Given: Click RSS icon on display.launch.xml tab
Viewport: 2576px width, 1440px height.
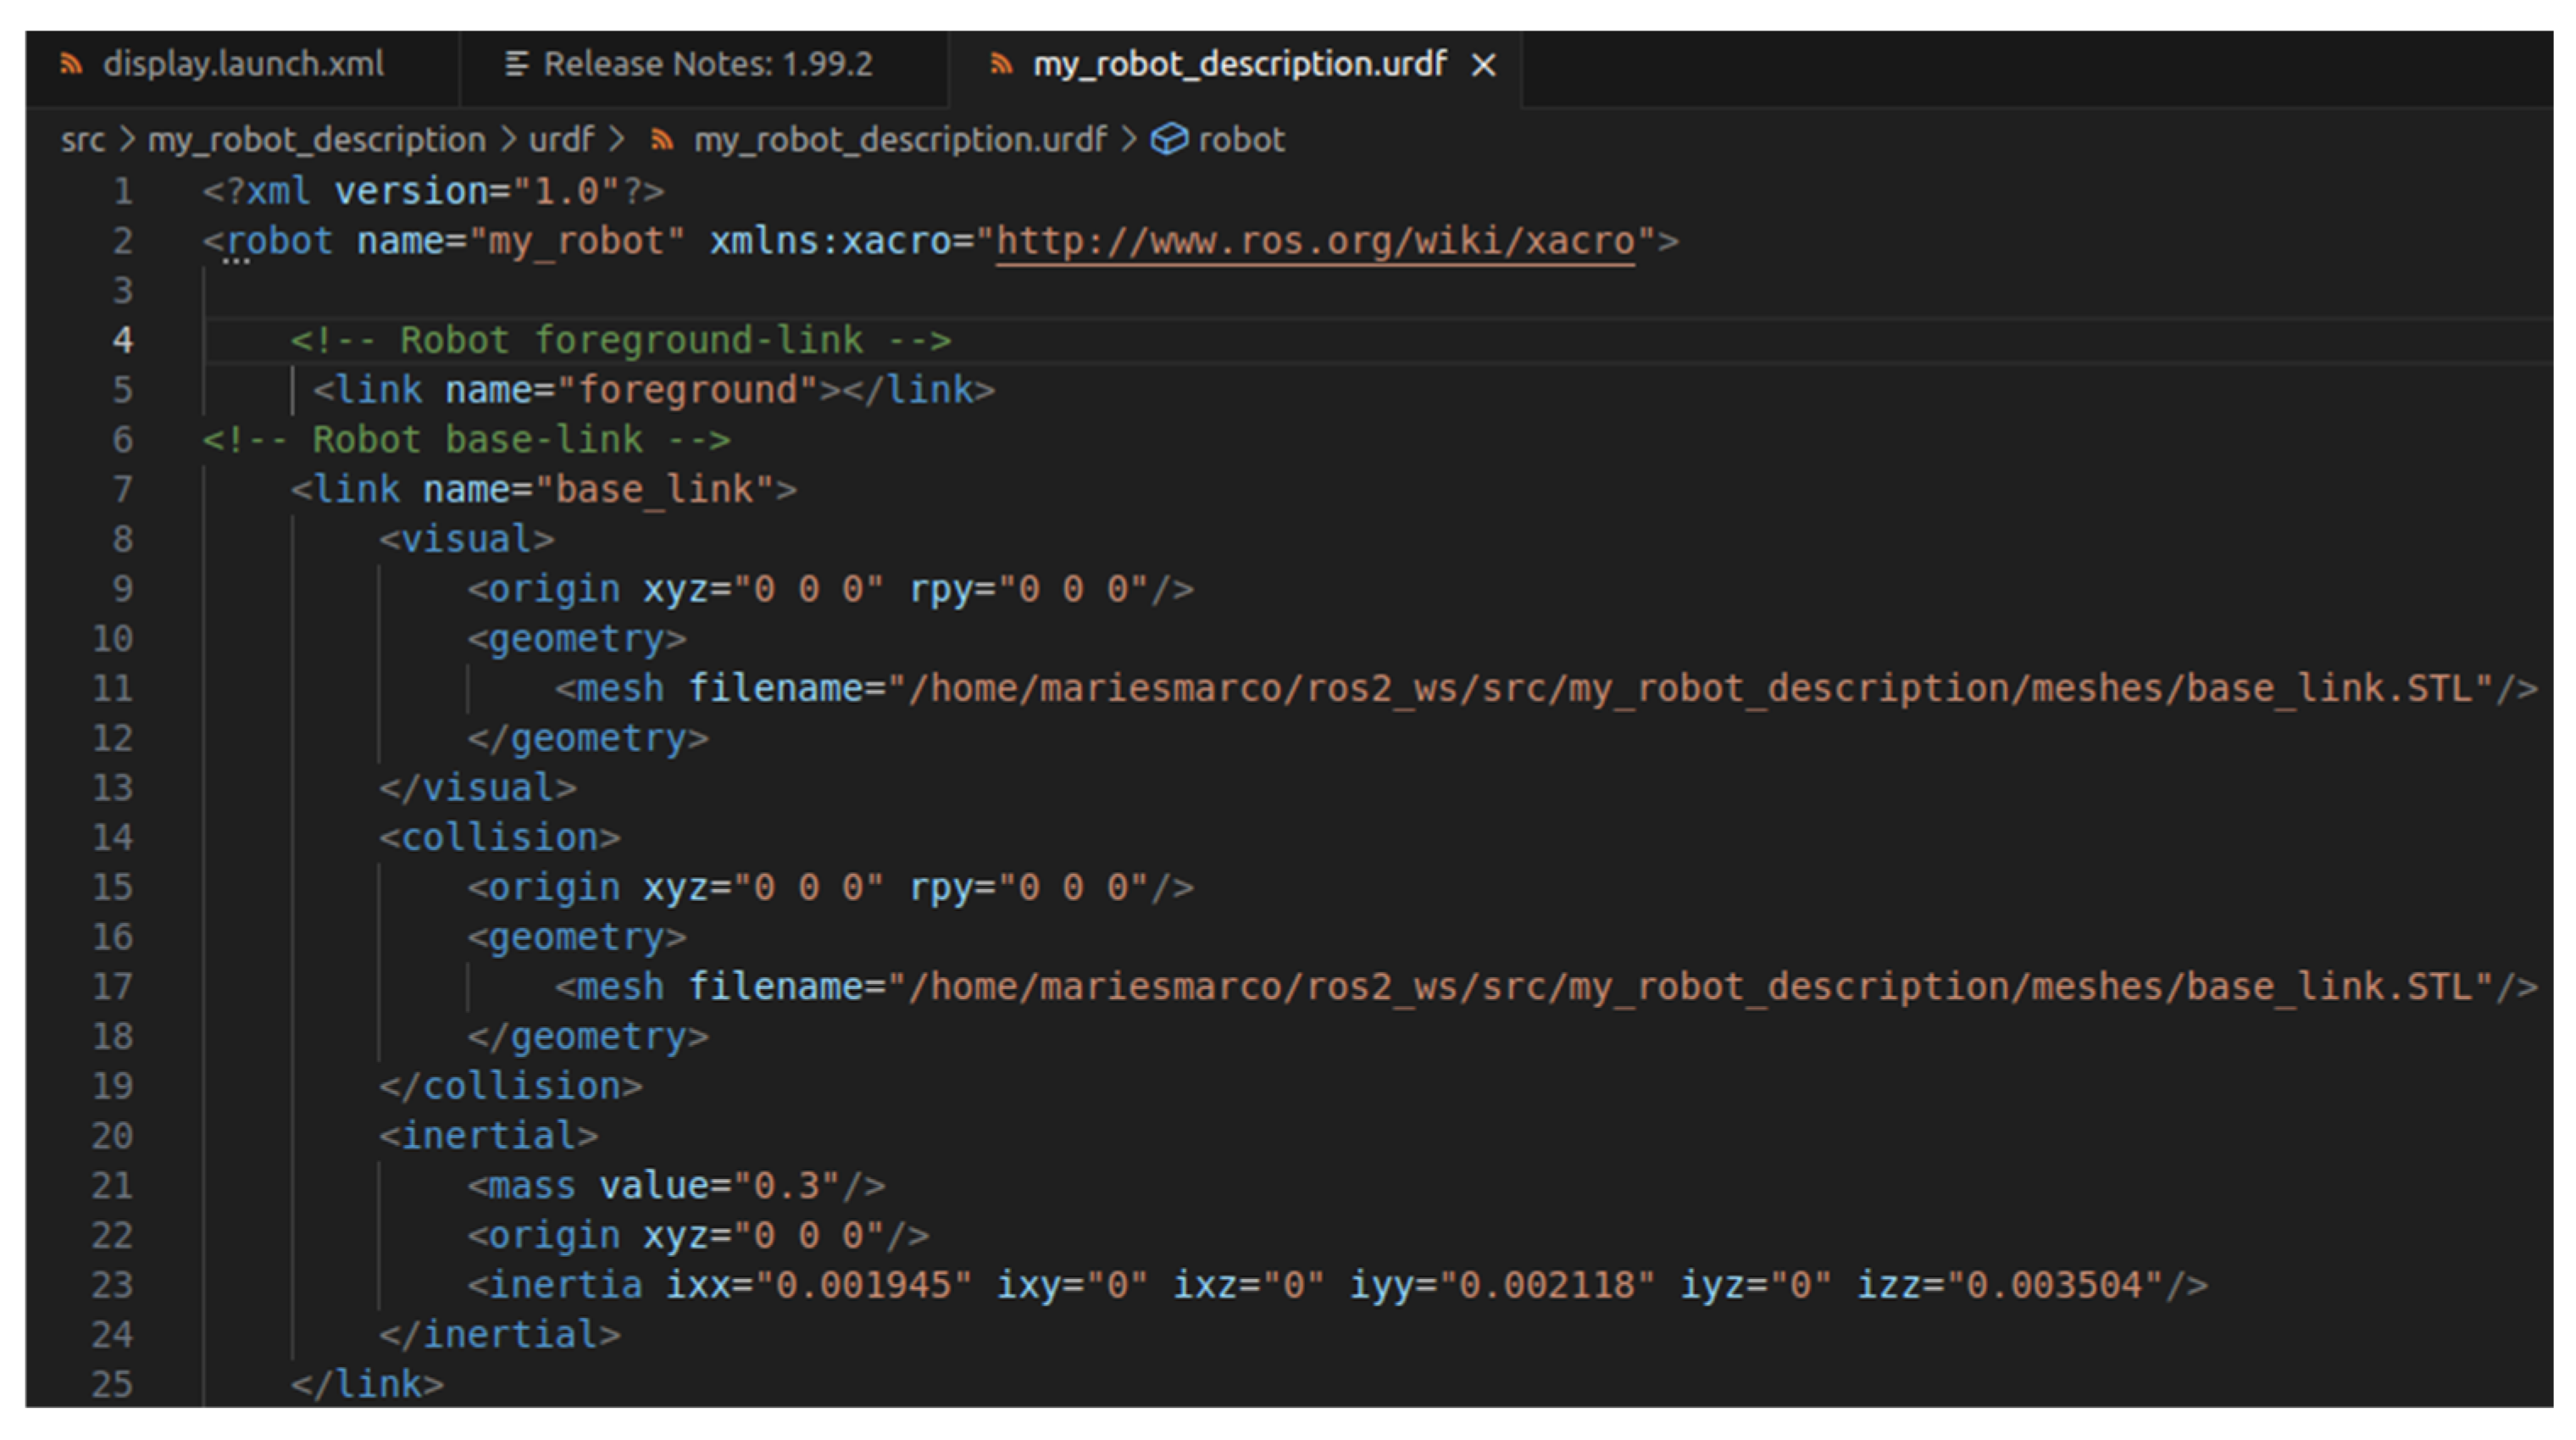Looking at the screenshot, I should [70, 65].
